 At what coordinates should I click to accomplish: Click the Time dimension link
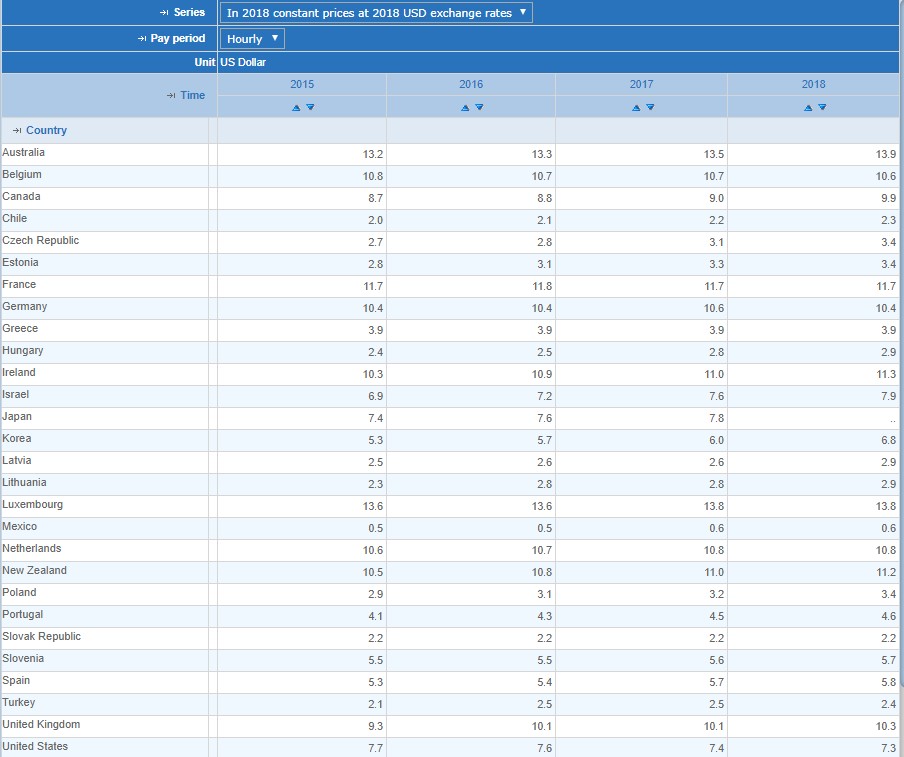coord(192,96)
